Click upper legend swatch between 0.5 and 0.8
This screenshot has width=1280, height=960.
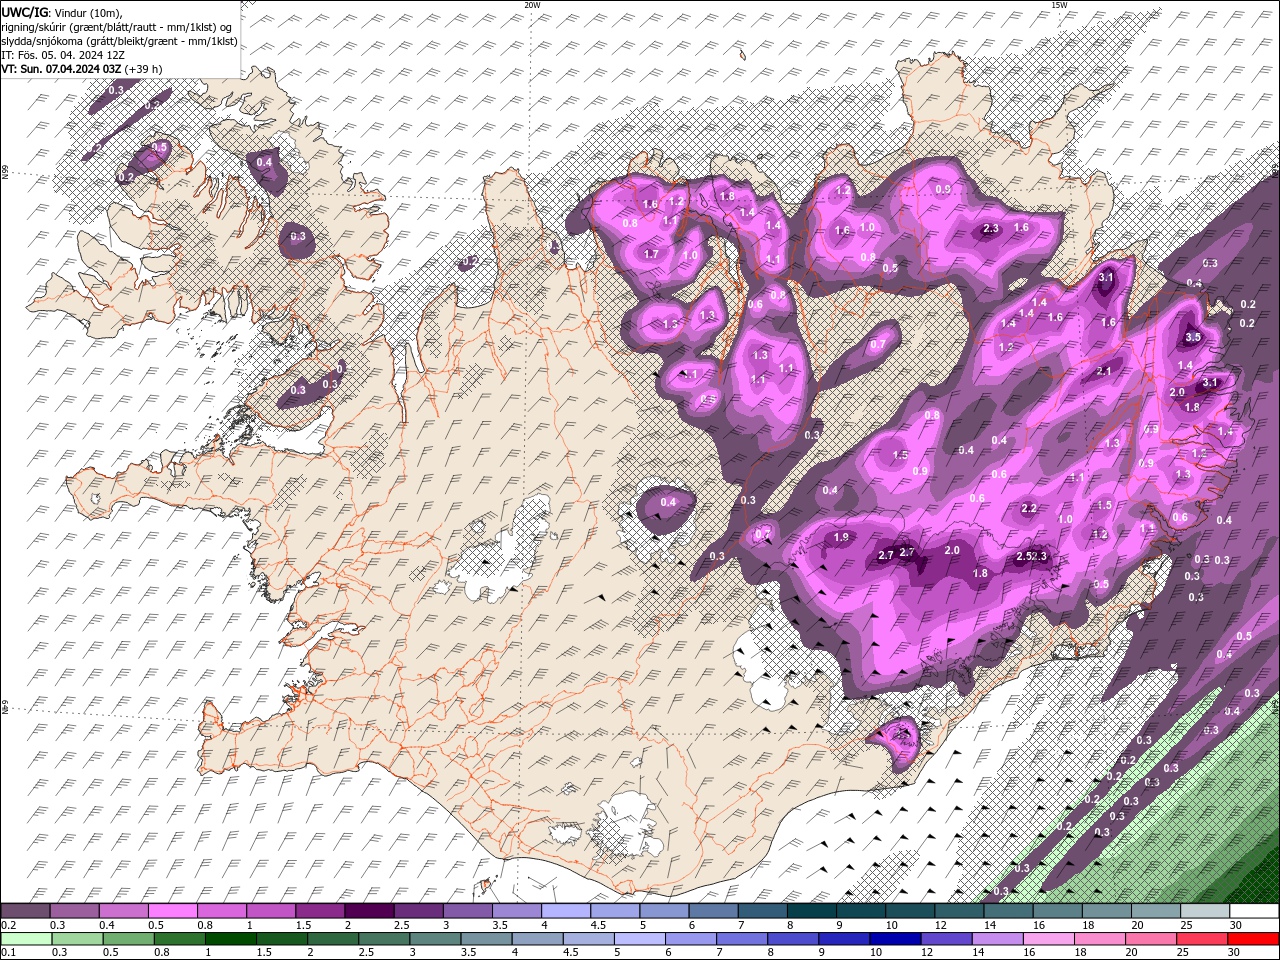(173, 911)
